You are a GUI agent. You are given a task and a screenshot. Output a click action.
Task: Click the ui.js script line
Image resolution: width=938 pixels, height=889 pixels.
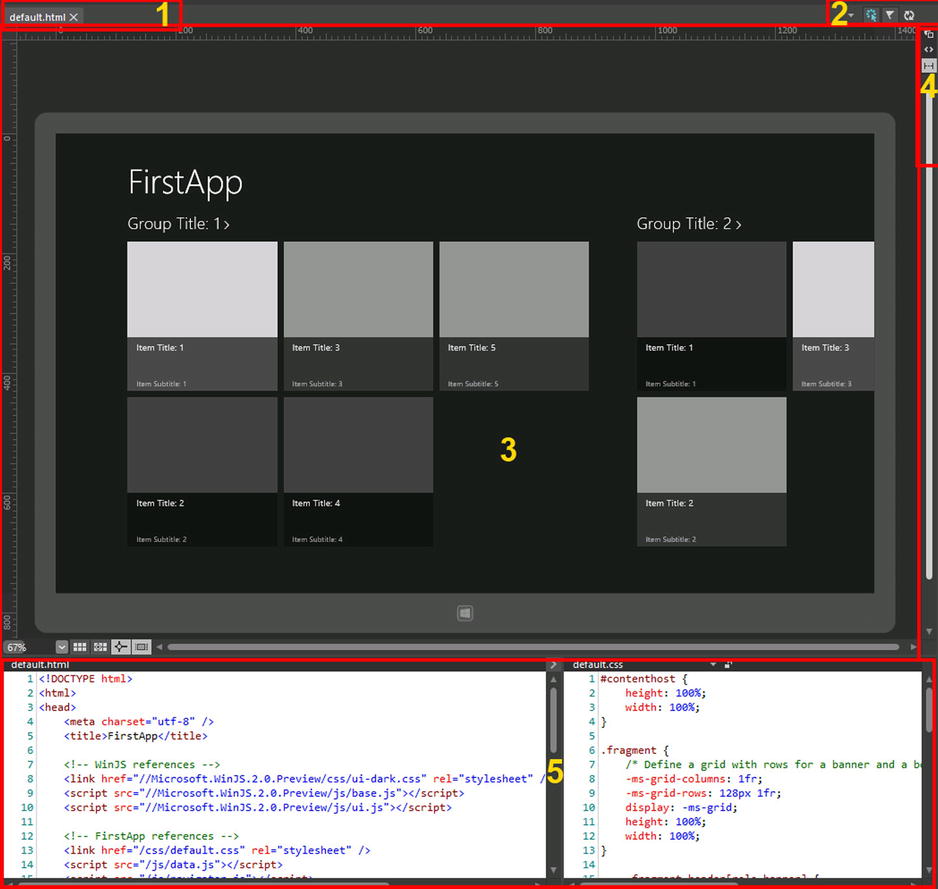point(258,808)
